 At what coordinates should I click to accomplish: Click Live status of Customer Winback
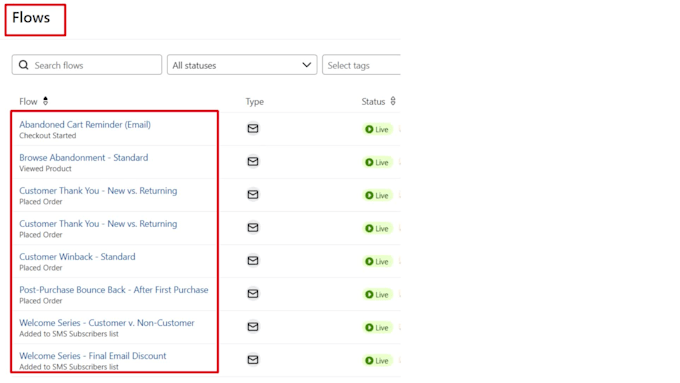pyautogui.click(x=377, y=262)
